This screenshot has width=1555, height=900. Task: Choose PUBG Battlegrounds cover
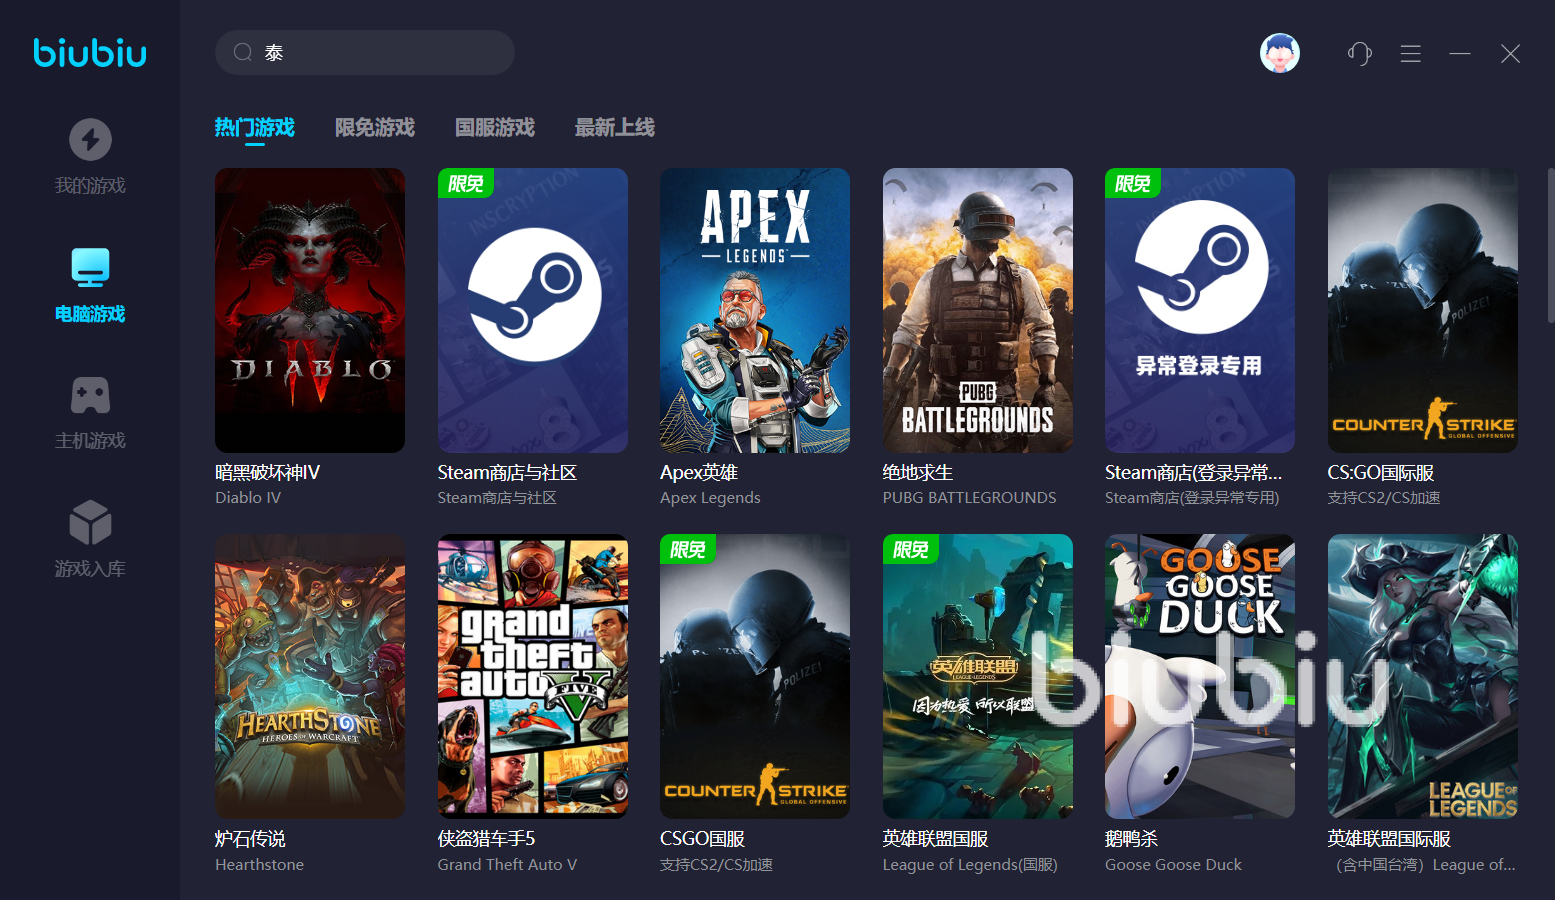(x=977, y=310)
